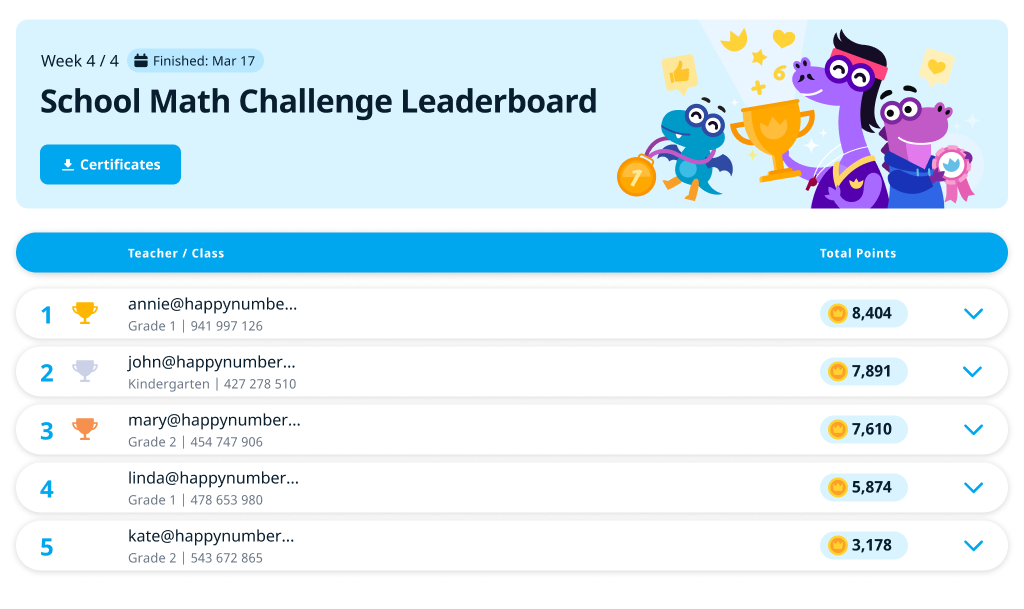This screenshot has height=609, width=1024.
Task: Click the Total Points column header
Action: pos(858,253)
